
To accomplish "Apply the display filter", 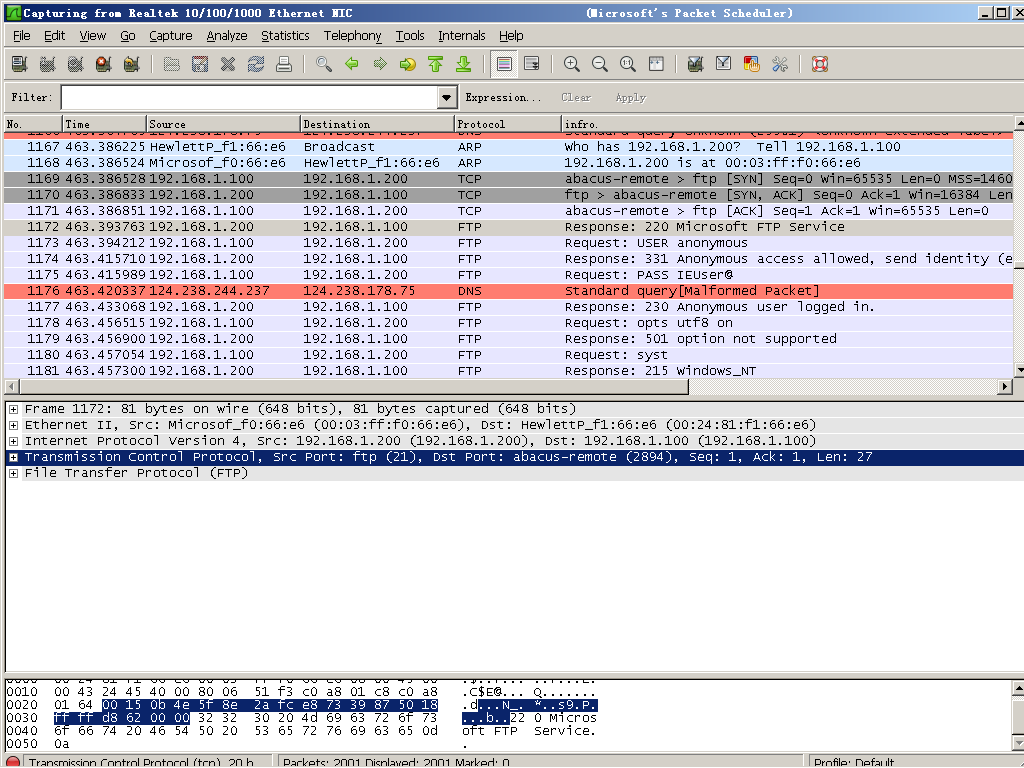I will coord(630,97).
